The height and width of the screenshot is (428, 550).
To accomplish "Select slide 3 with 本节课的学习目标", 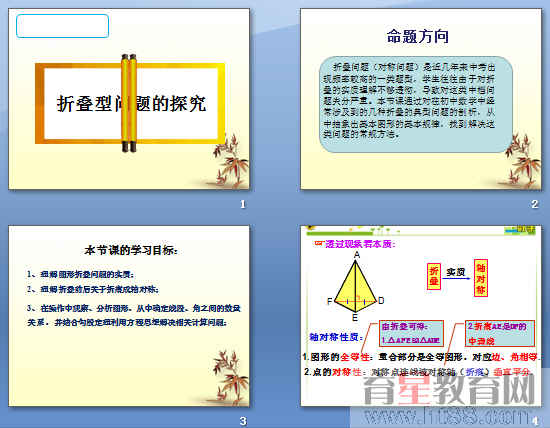I will coord(129,316).
